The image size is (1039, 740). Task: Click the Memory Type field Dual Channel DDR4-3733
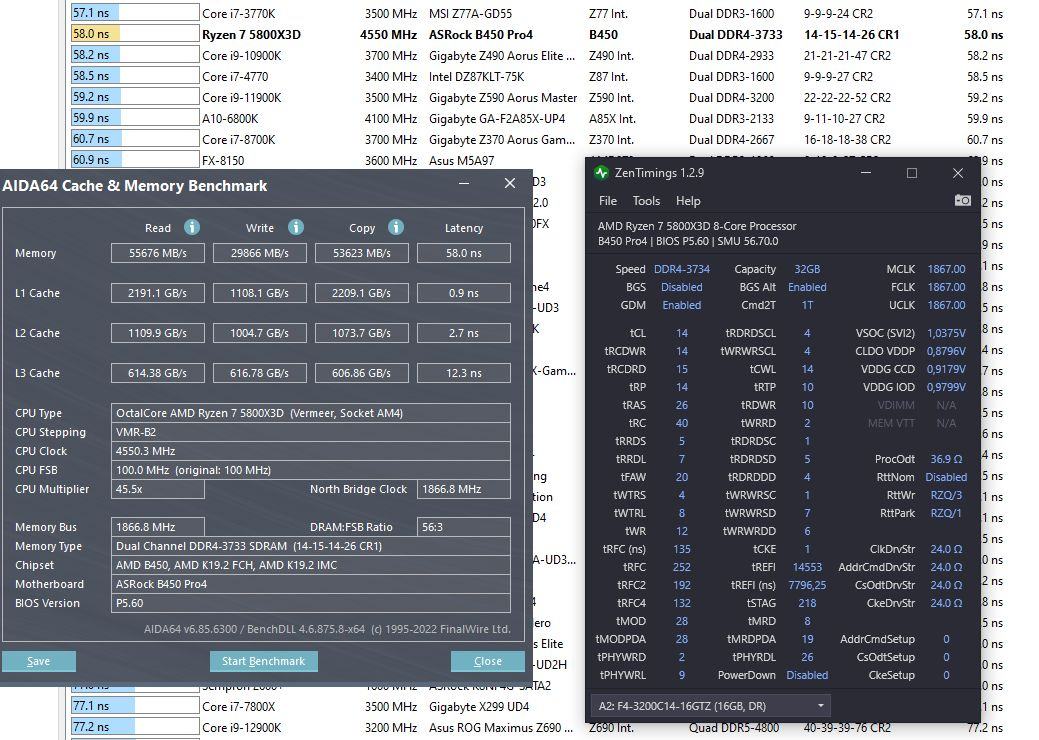tap(311, 546)
